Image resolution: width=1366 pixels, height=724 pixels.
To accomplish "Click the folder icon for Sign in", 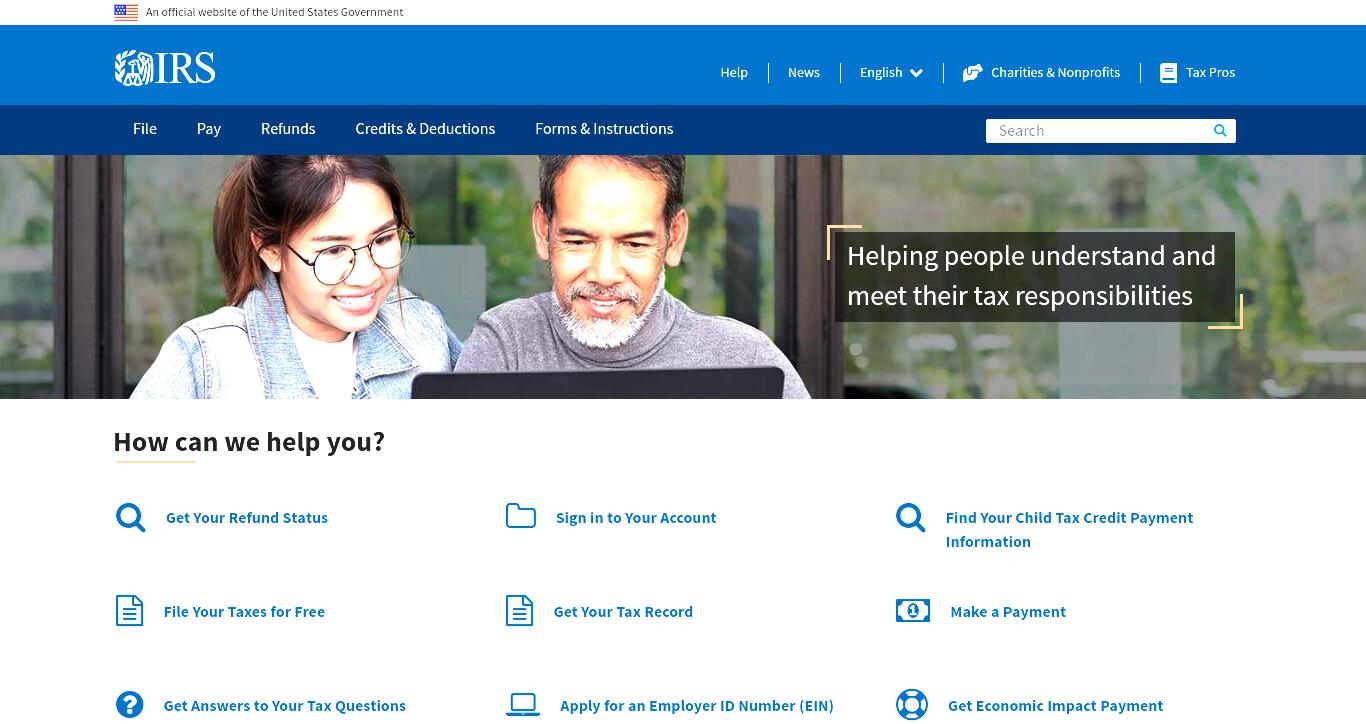I will (521, 516).
